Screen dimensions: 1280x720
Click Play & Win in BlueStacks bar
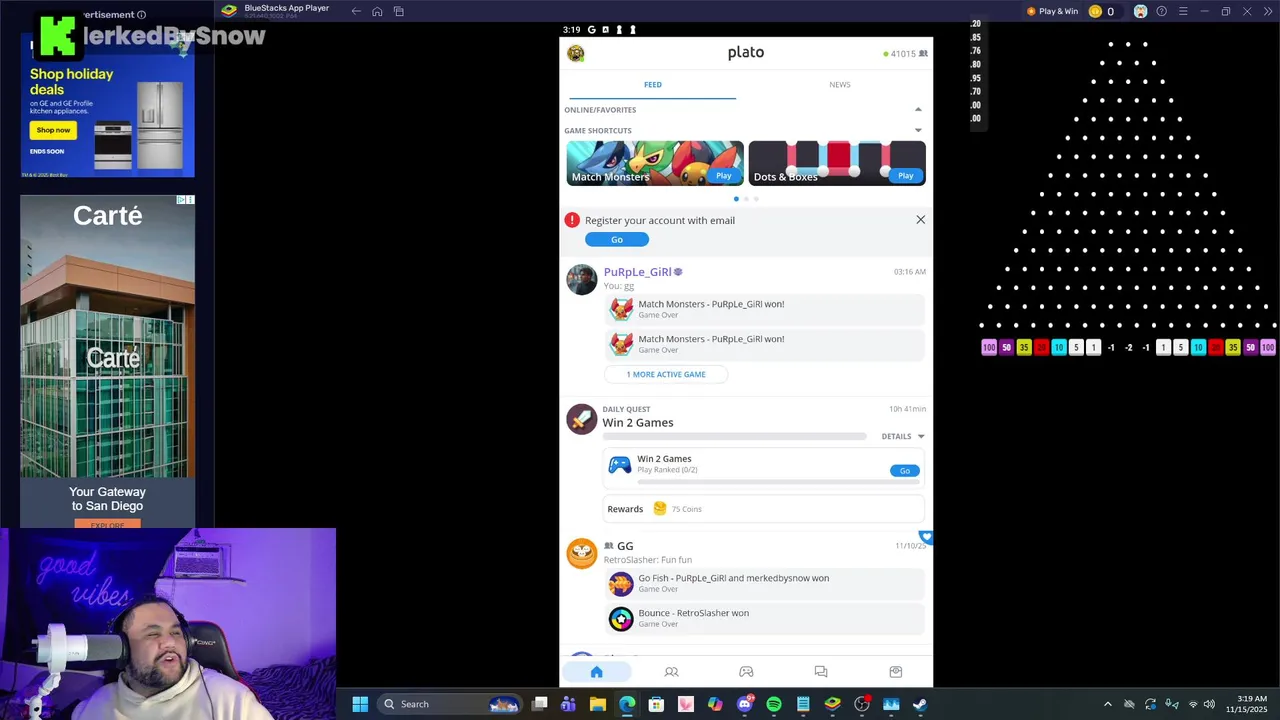pyautogui.click(x=1052, y=11)
